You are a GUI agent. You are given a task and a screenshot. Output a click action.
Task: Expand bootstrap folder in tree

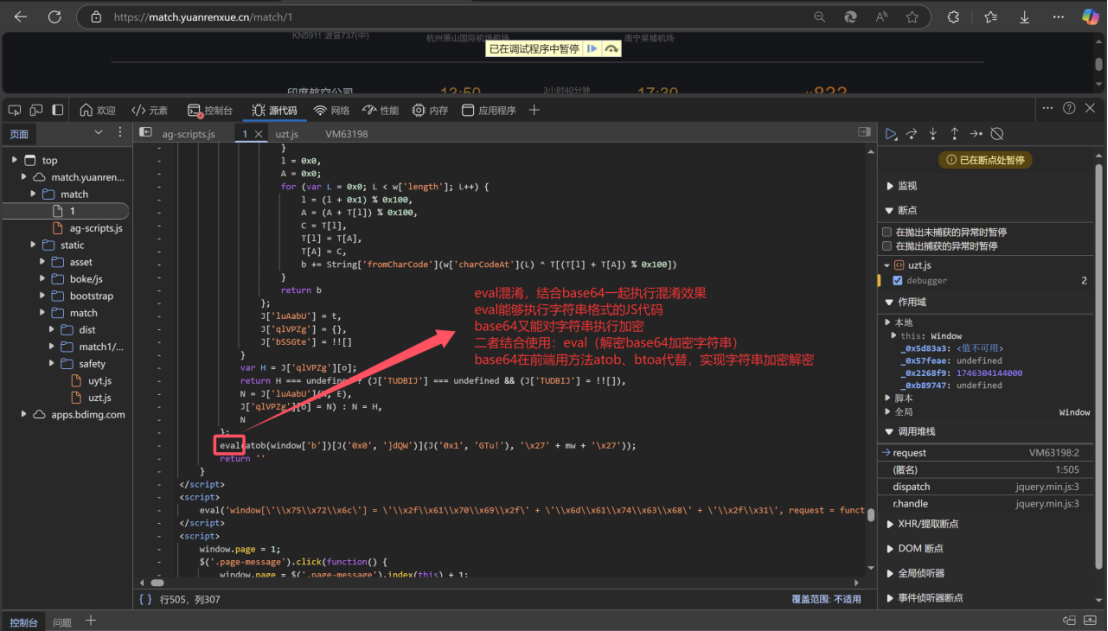tap(42, 295)
